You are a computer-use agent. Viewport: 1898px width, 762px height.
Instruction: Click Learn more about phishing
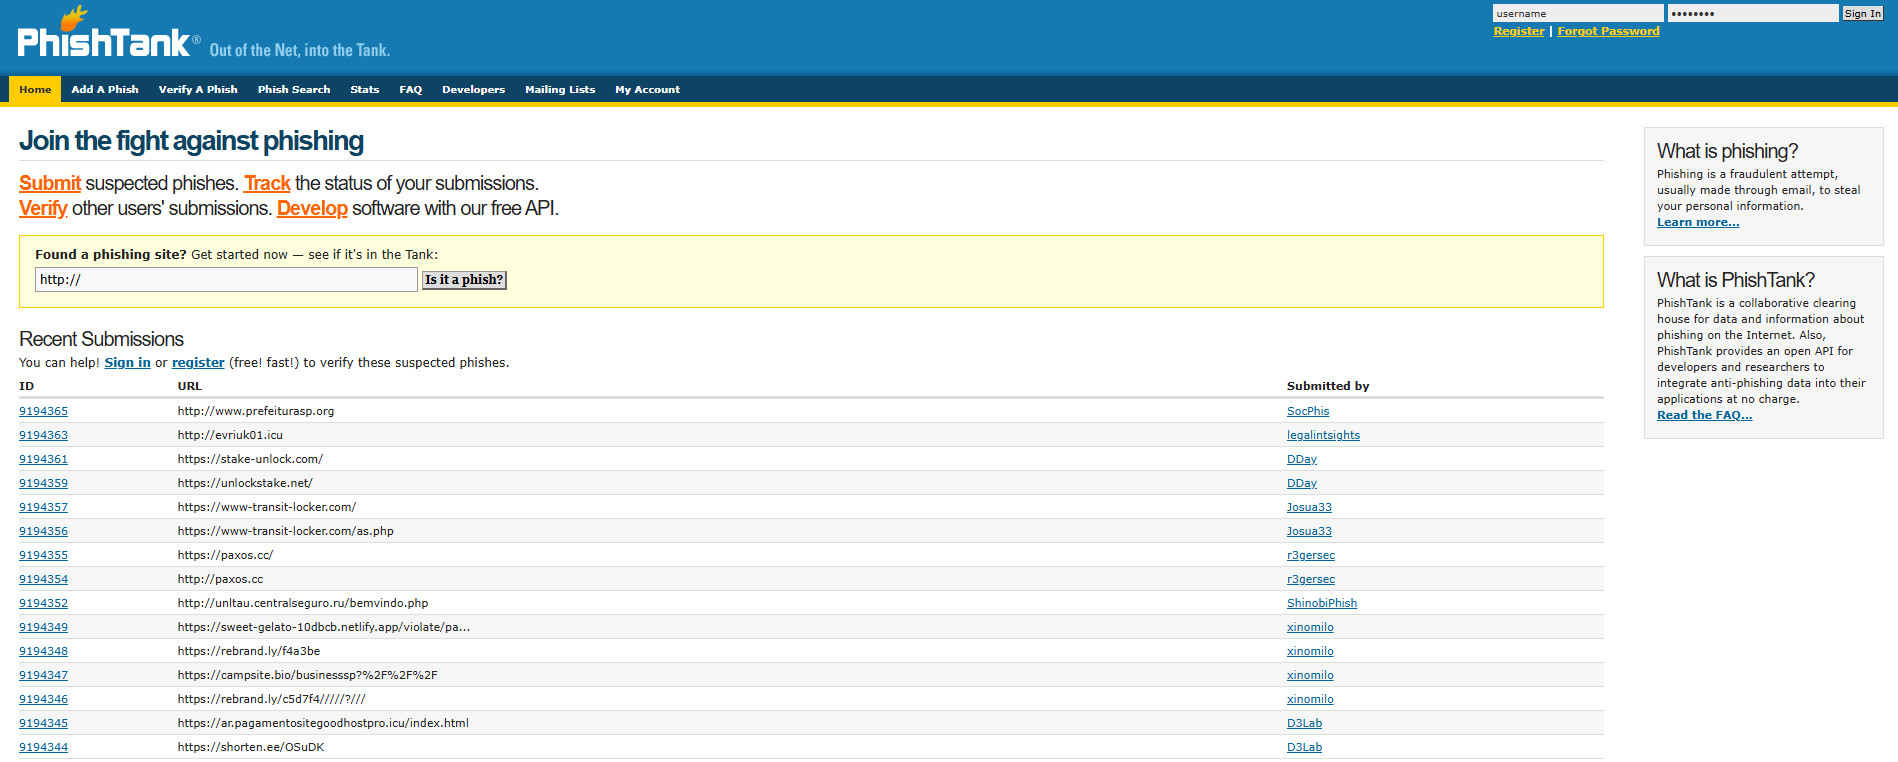(1697, 222)
